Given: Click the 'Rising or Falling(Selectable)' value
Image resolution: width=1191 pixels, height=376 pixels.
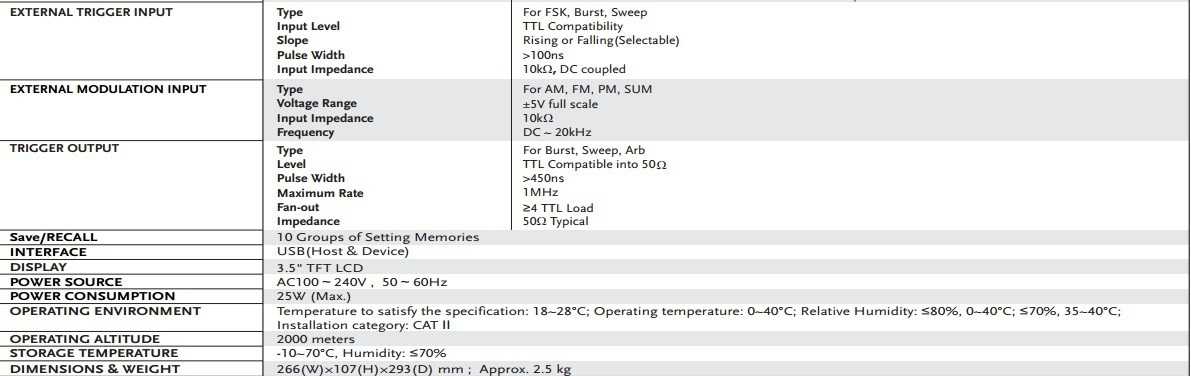Looking at the screenshot, I should pyautogui.click(x=601, y=40).
